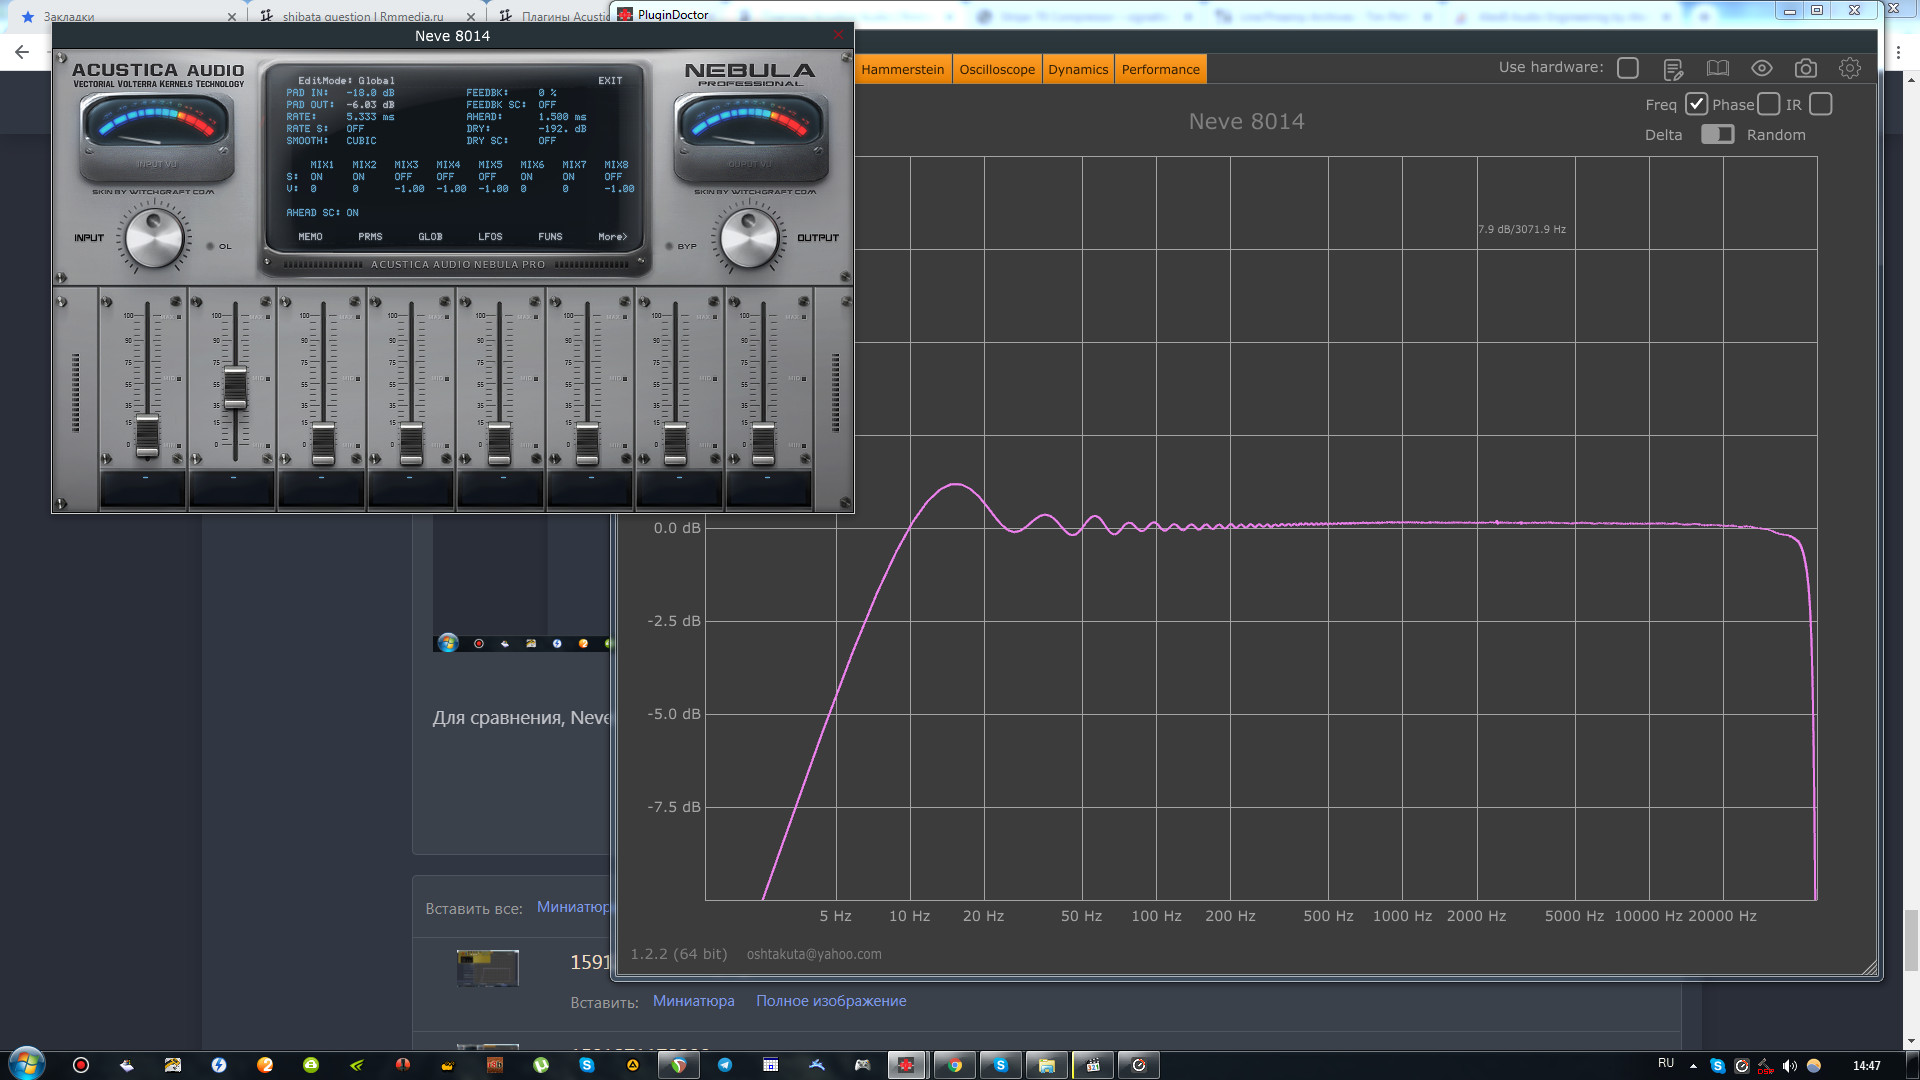Switch to the Hammerstein tab
This screenshot has width=1920, height=1080.
click(902, 69)
